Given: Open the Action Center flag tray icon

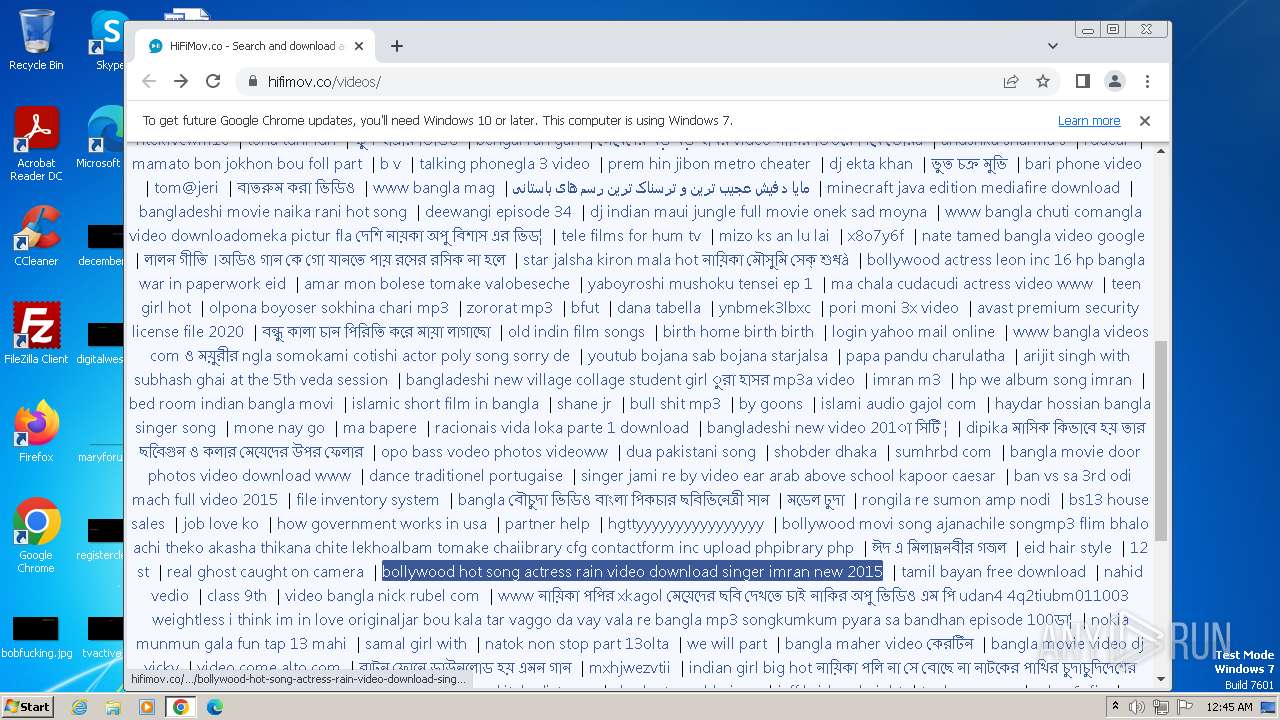Looking at the screenshot, I should point(1186,707).
